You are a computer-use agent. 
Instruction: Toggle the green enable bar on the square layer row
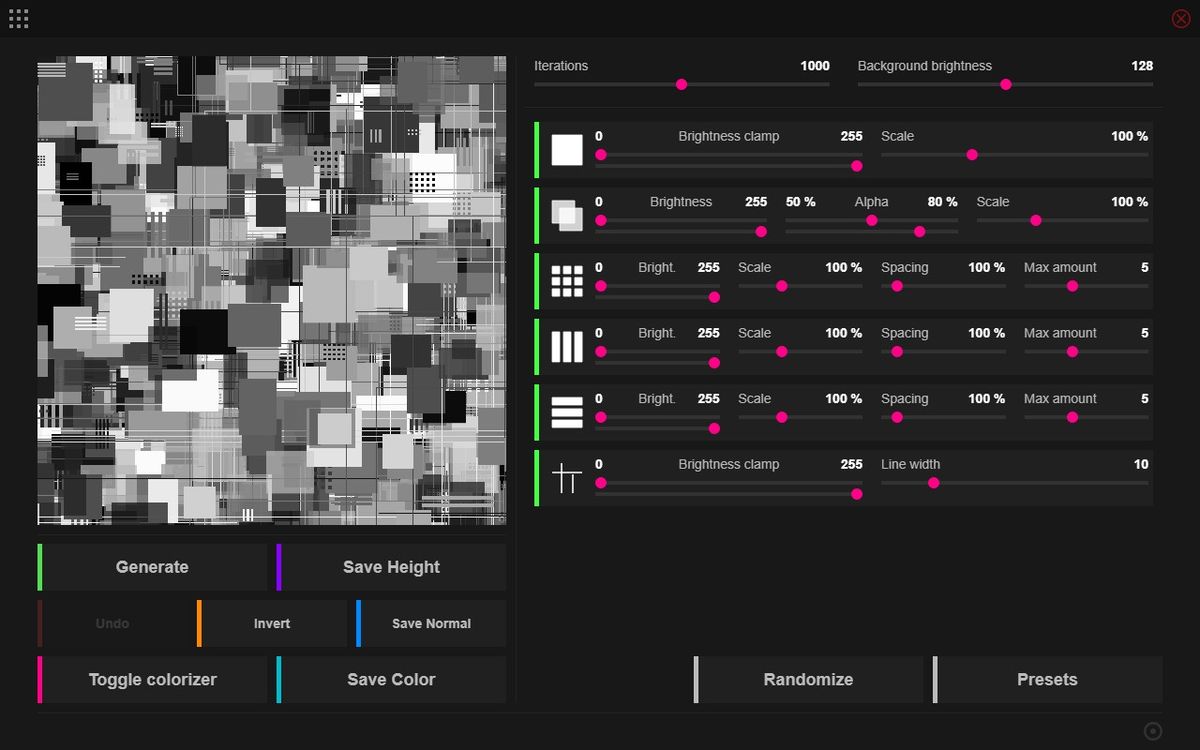[x=539, y=150]
